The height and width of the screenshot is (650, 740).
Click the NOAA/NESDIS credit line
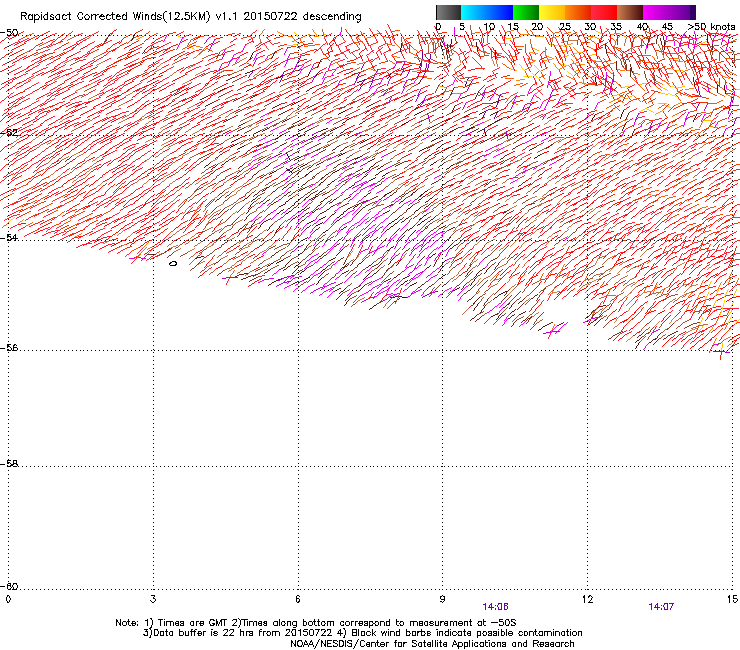pyautogui.click(x=432, y=644)
